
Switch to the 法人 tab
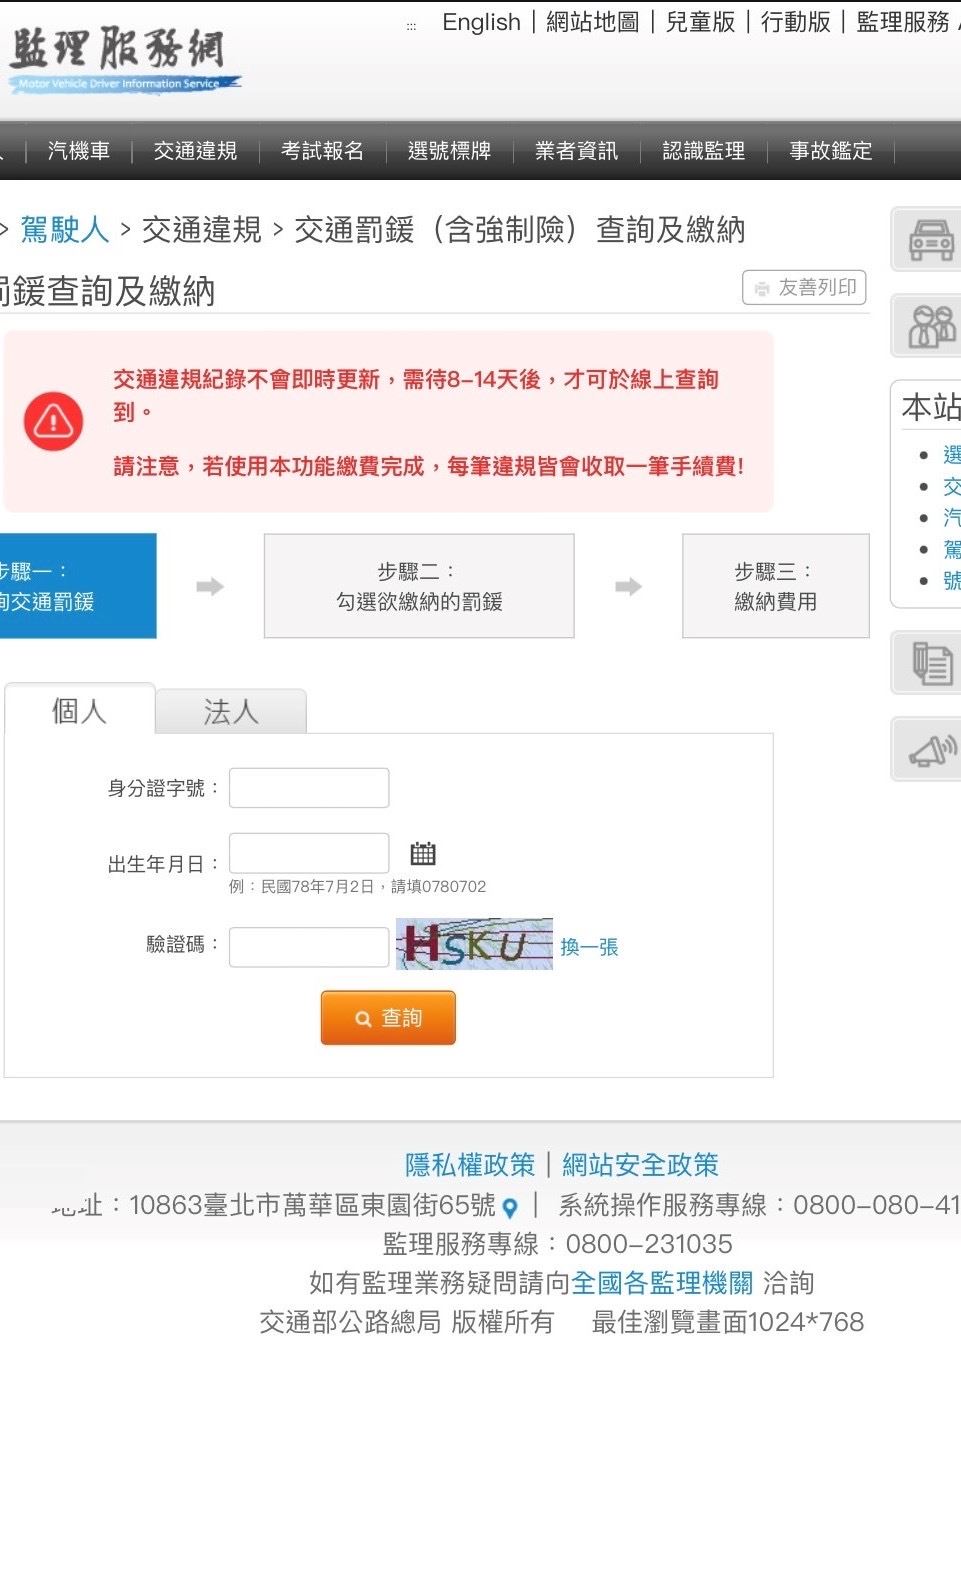(231, 711)
